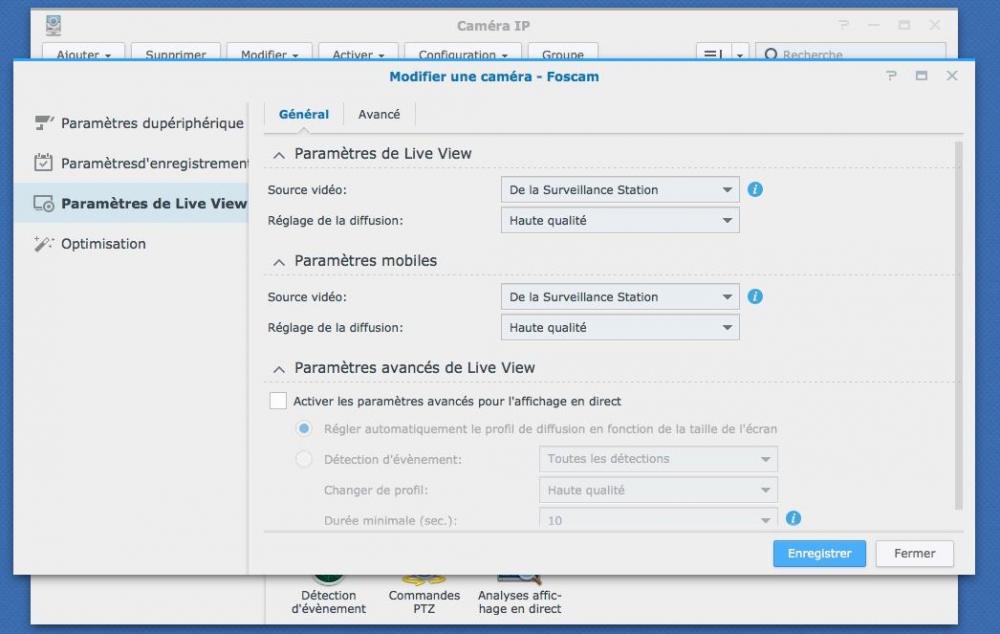The width and height of the screenshot is (1000, 634).
Task: Click the recording settings calendar icon
Action: pos(44,163)
